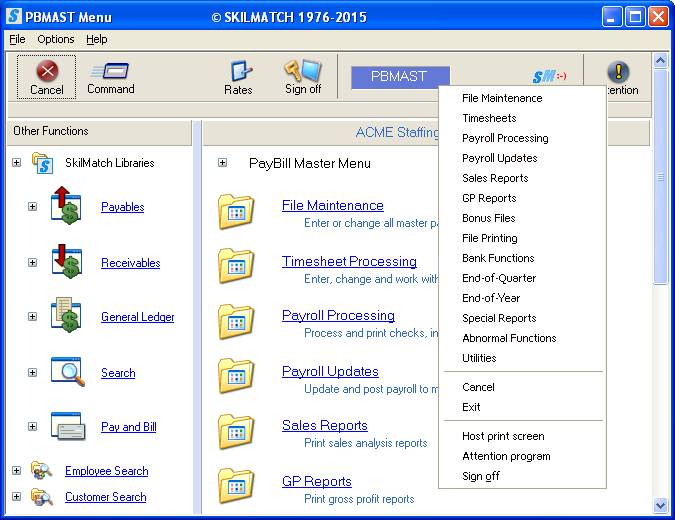Screen dimensions: 675x520
Task: Click the scrollbar down arrow
Action: (660, 505)
